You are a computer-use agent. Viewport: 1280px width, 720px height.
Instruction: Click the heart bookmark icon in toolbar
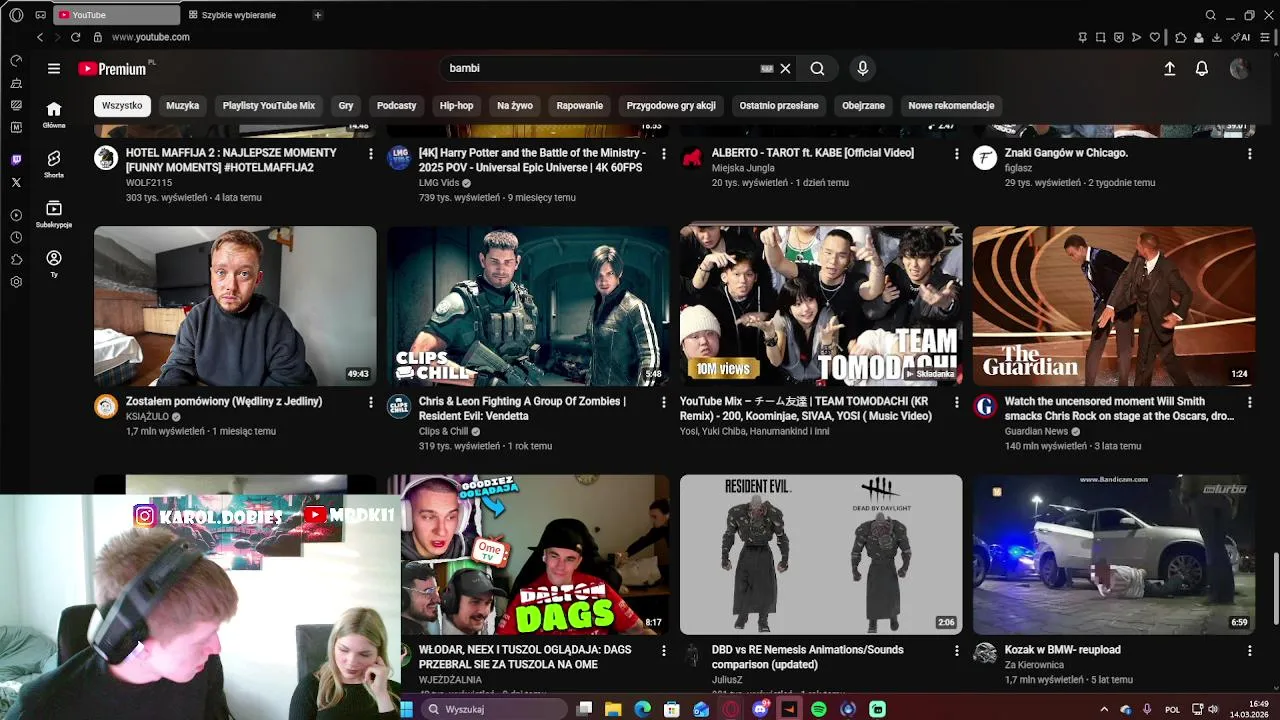(1155, 37)
